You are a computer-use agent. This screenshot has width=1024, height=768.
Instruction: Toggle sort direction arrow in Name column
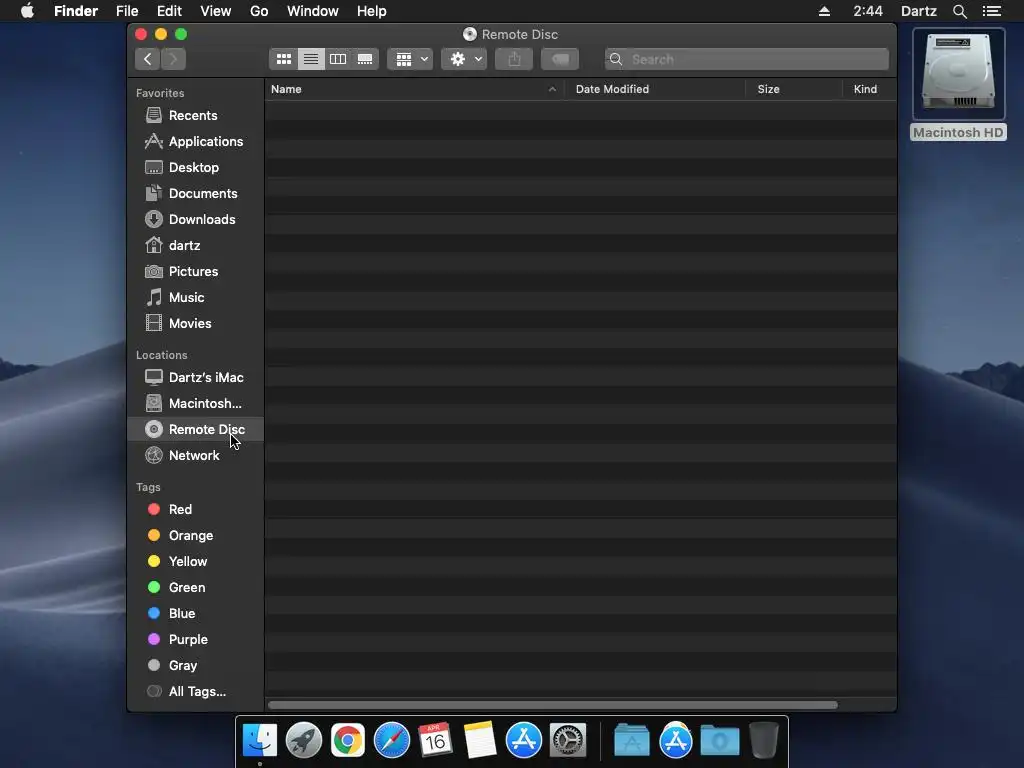(552, 89)
